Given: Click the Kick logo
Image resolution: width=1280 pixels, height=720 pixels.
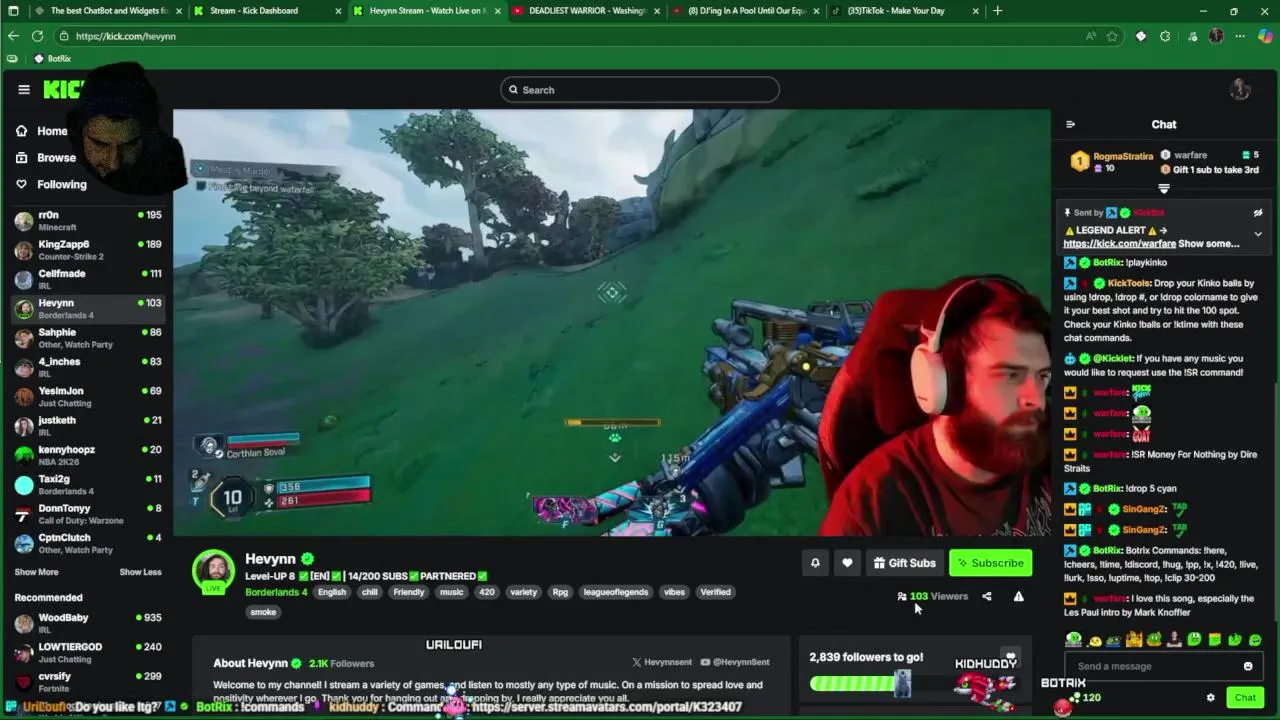Looking at the screenshot, I should click(x=63, y=90).
